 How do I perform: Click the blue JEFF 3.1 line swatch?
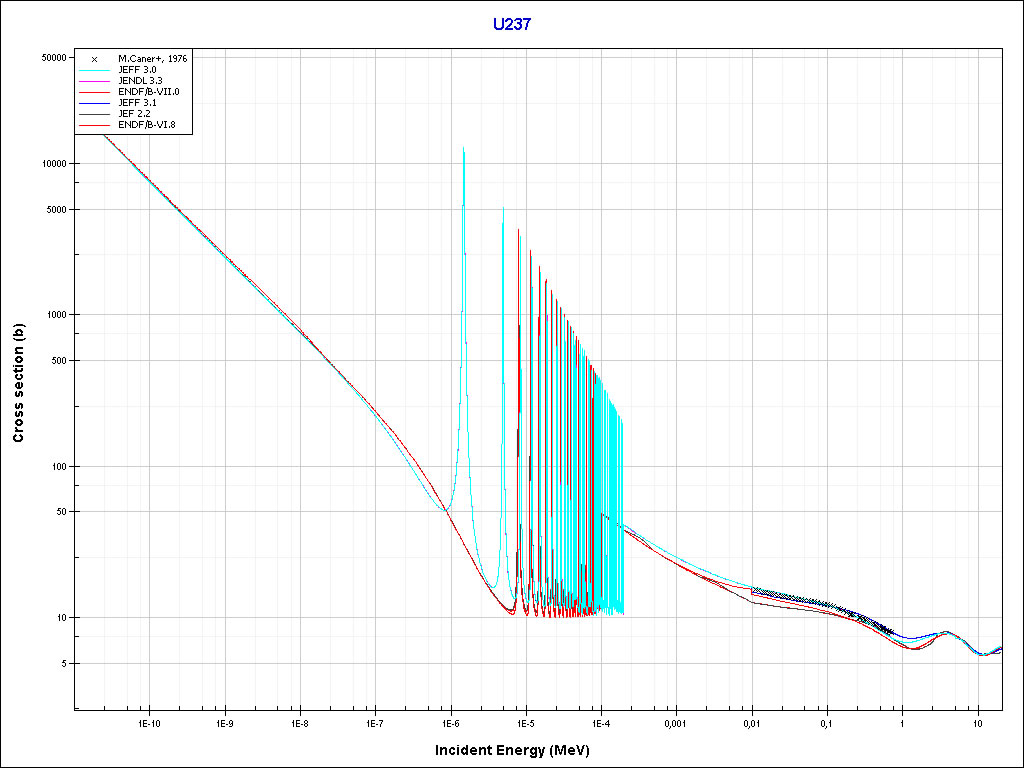click(x=94, y=103)
